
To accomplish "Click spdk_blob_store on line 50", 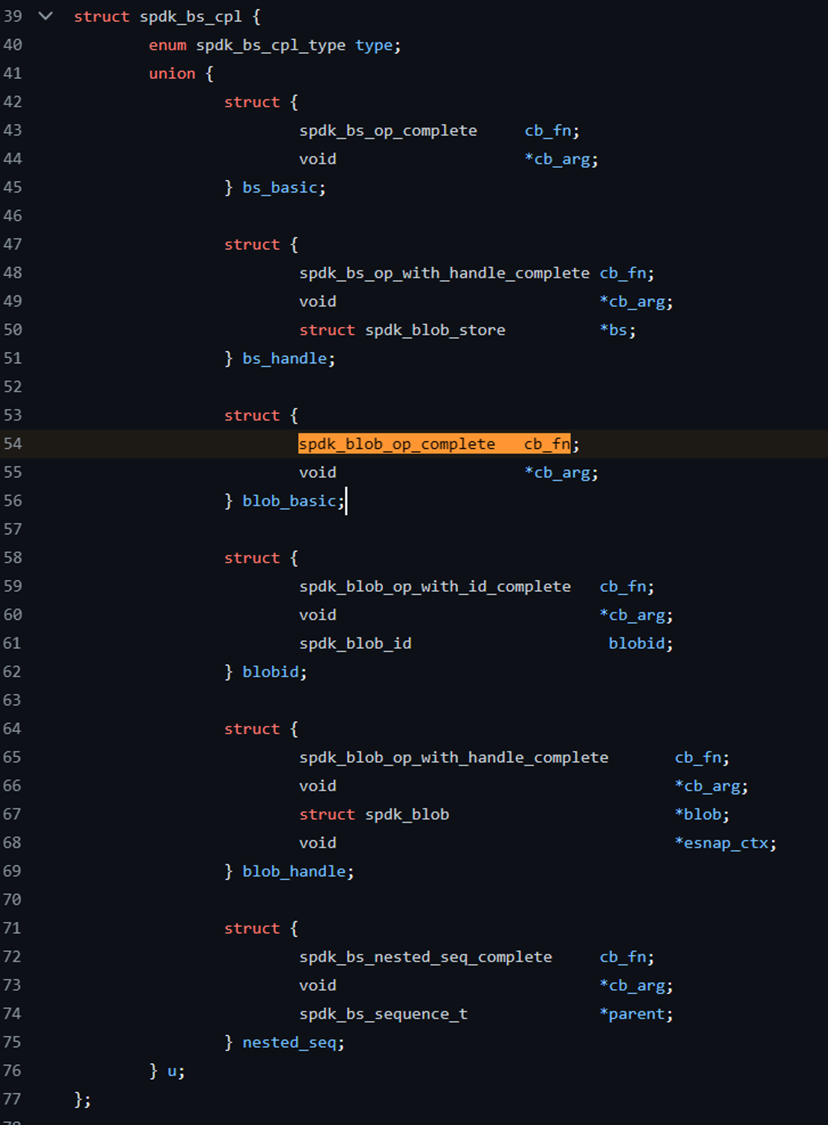I will coord(435,330).
